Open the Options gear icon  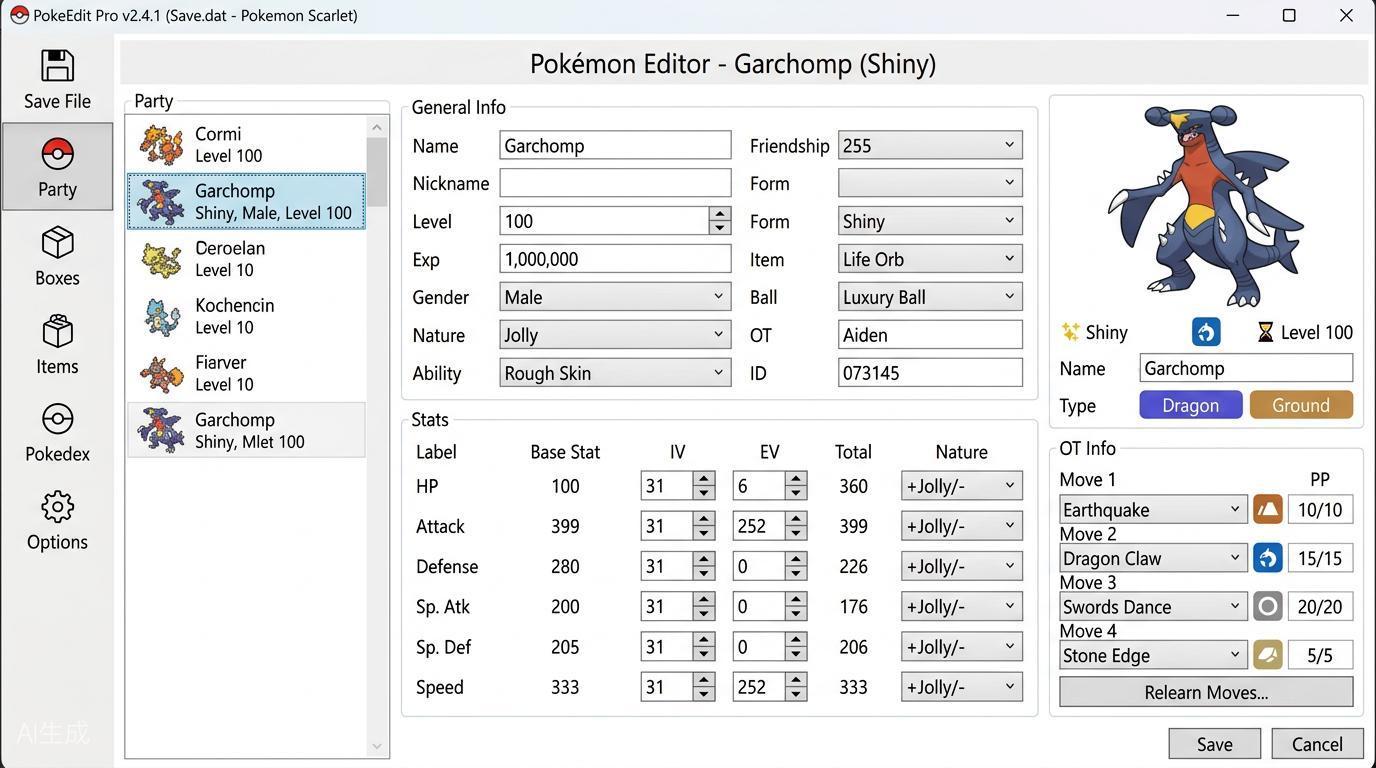(57, 507)
